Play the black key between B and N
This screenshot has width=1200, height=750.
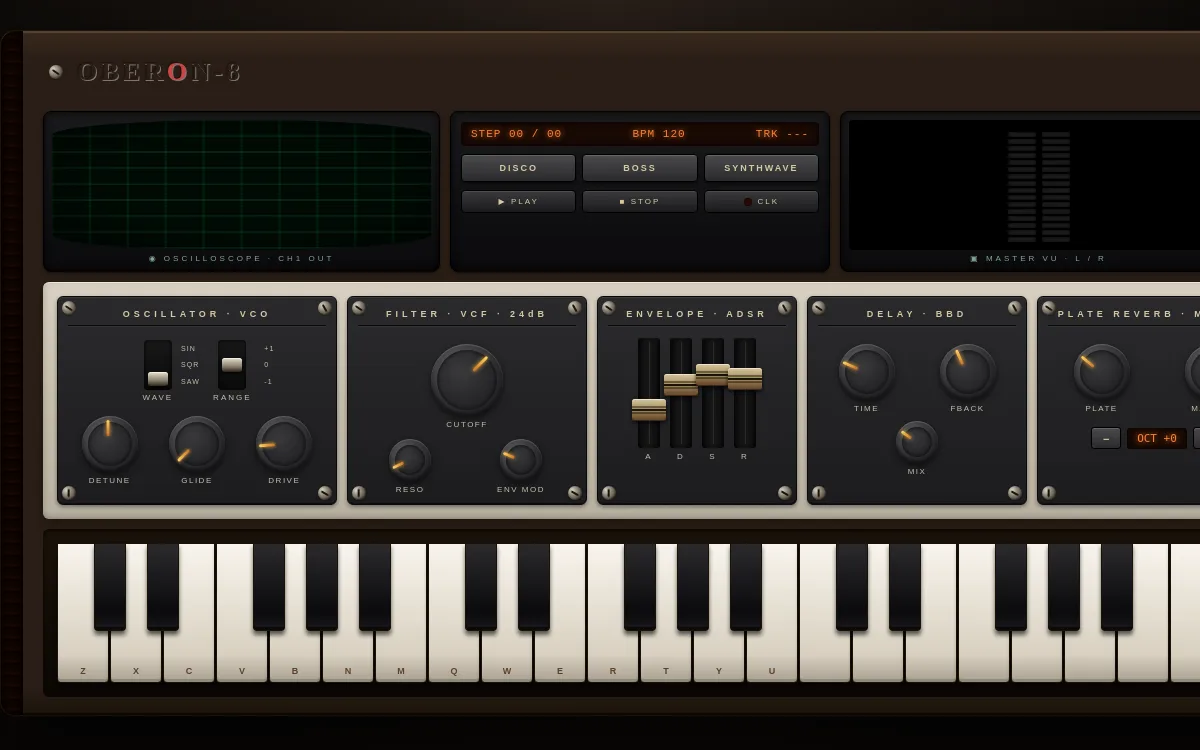322,587
